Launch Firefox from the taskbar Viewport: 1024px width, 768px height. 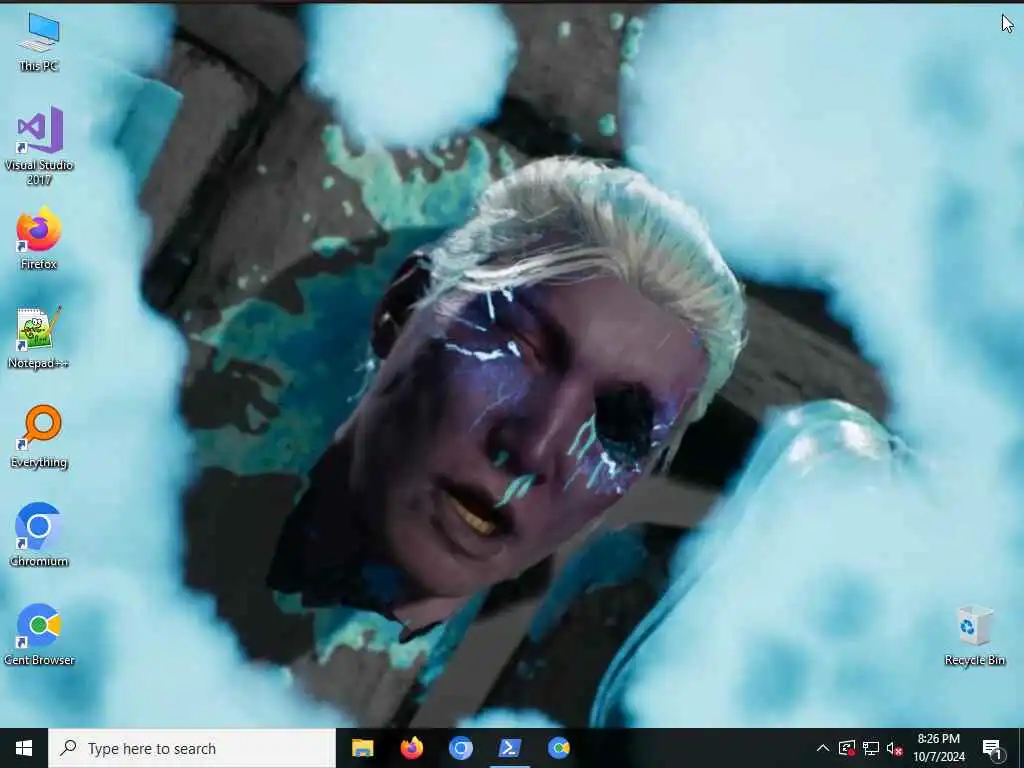(411, 748)
